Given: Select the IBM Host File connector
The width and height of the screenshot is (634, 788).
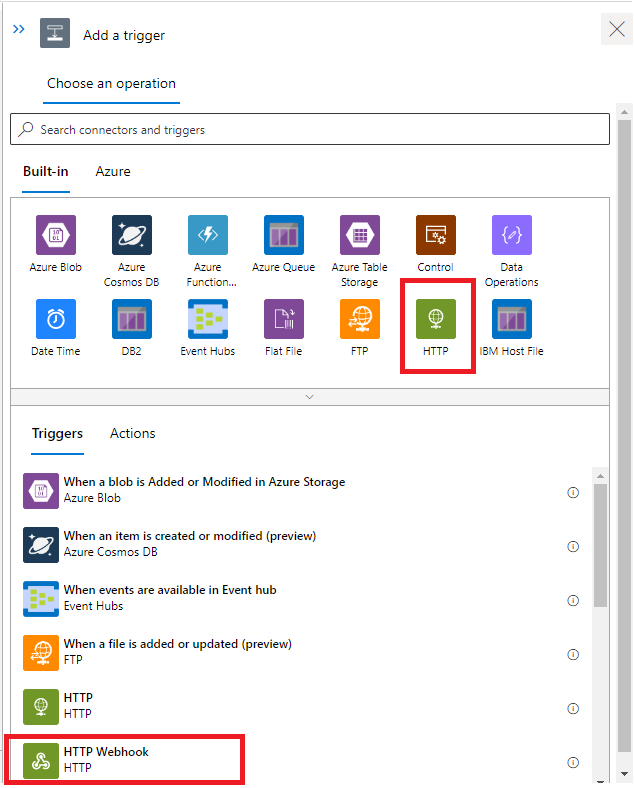Looking at the screenshot, I should pos(511,319).
